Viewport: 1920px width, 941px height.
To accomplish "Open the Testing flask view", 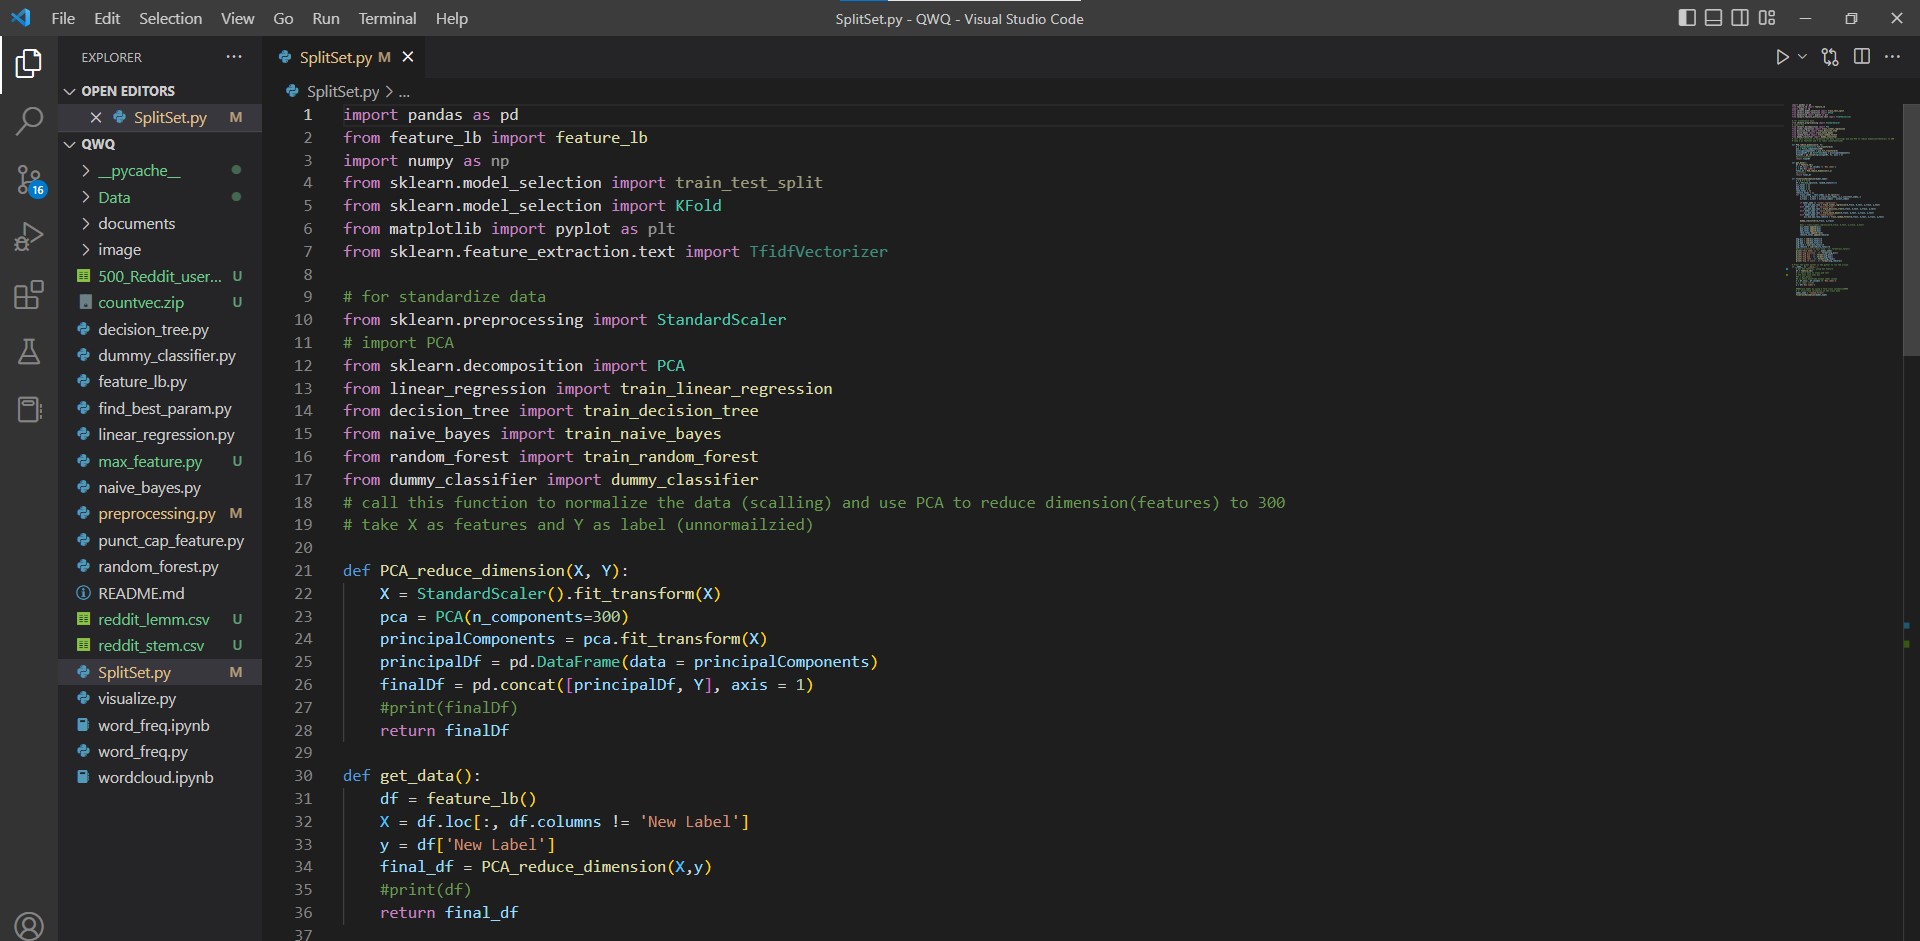I will [29, 352].
